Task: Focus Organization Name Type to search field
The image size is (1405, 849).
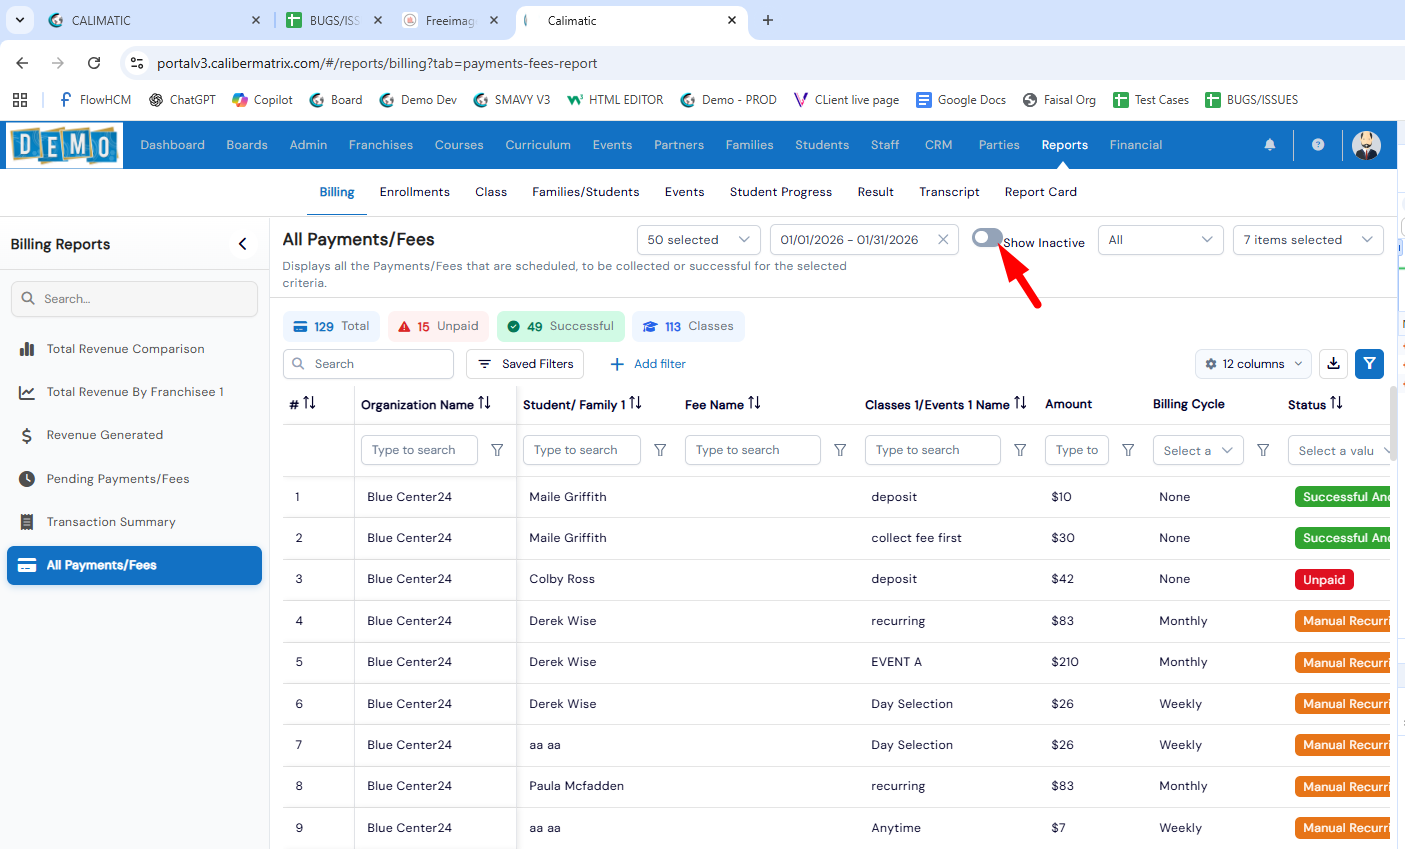Action: pyautogui.click(x=419, y=450)
